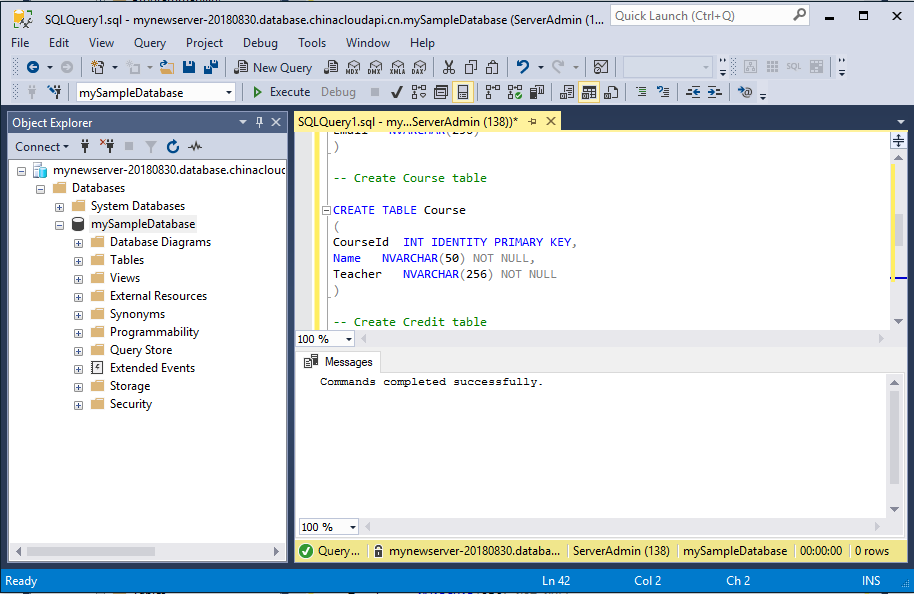Open the Connect dropdown in Object Explorer

(42, 146)
